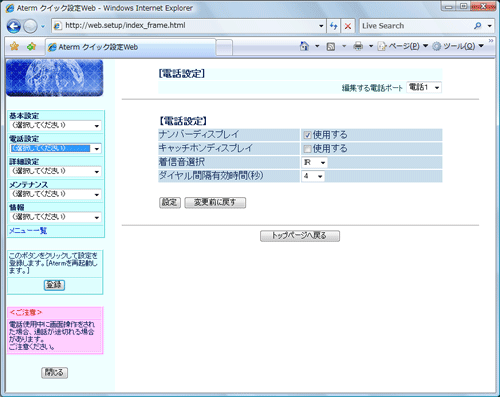Expand the Home button dropdown arrow
The height and width of the screenshot is (397, 500).
point(317,46)
